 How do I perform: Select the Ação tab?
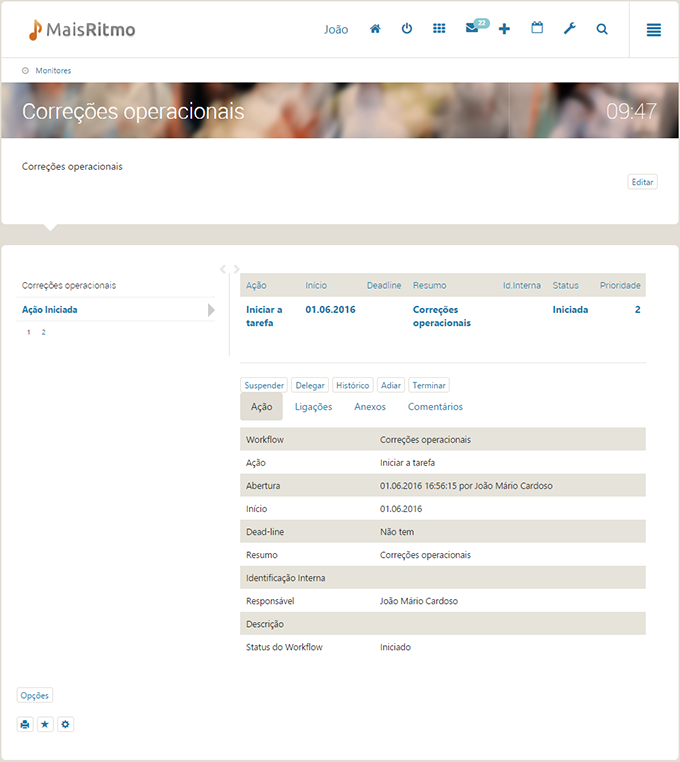[x=262, y=407]
